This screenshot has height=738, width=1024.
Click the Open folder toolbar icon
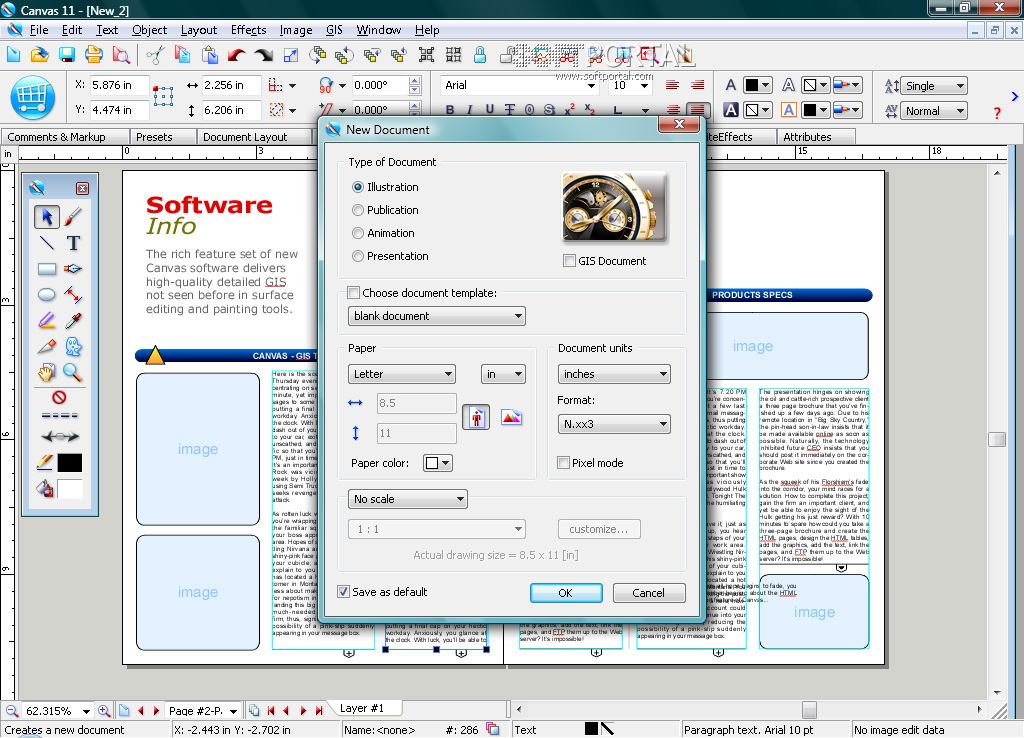(x=40, y=56)
